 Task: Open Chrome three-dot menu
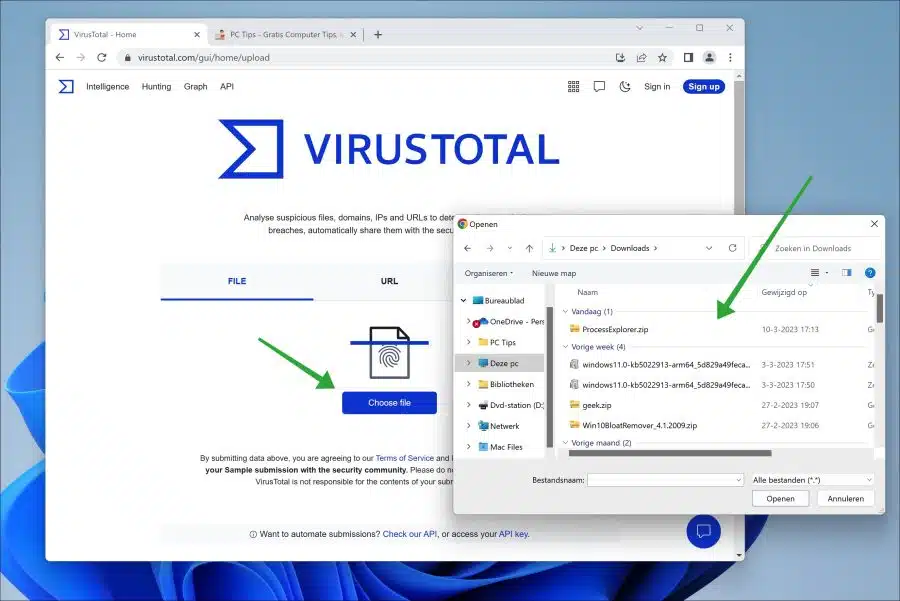pyautogui.click(x=730, y=57)
